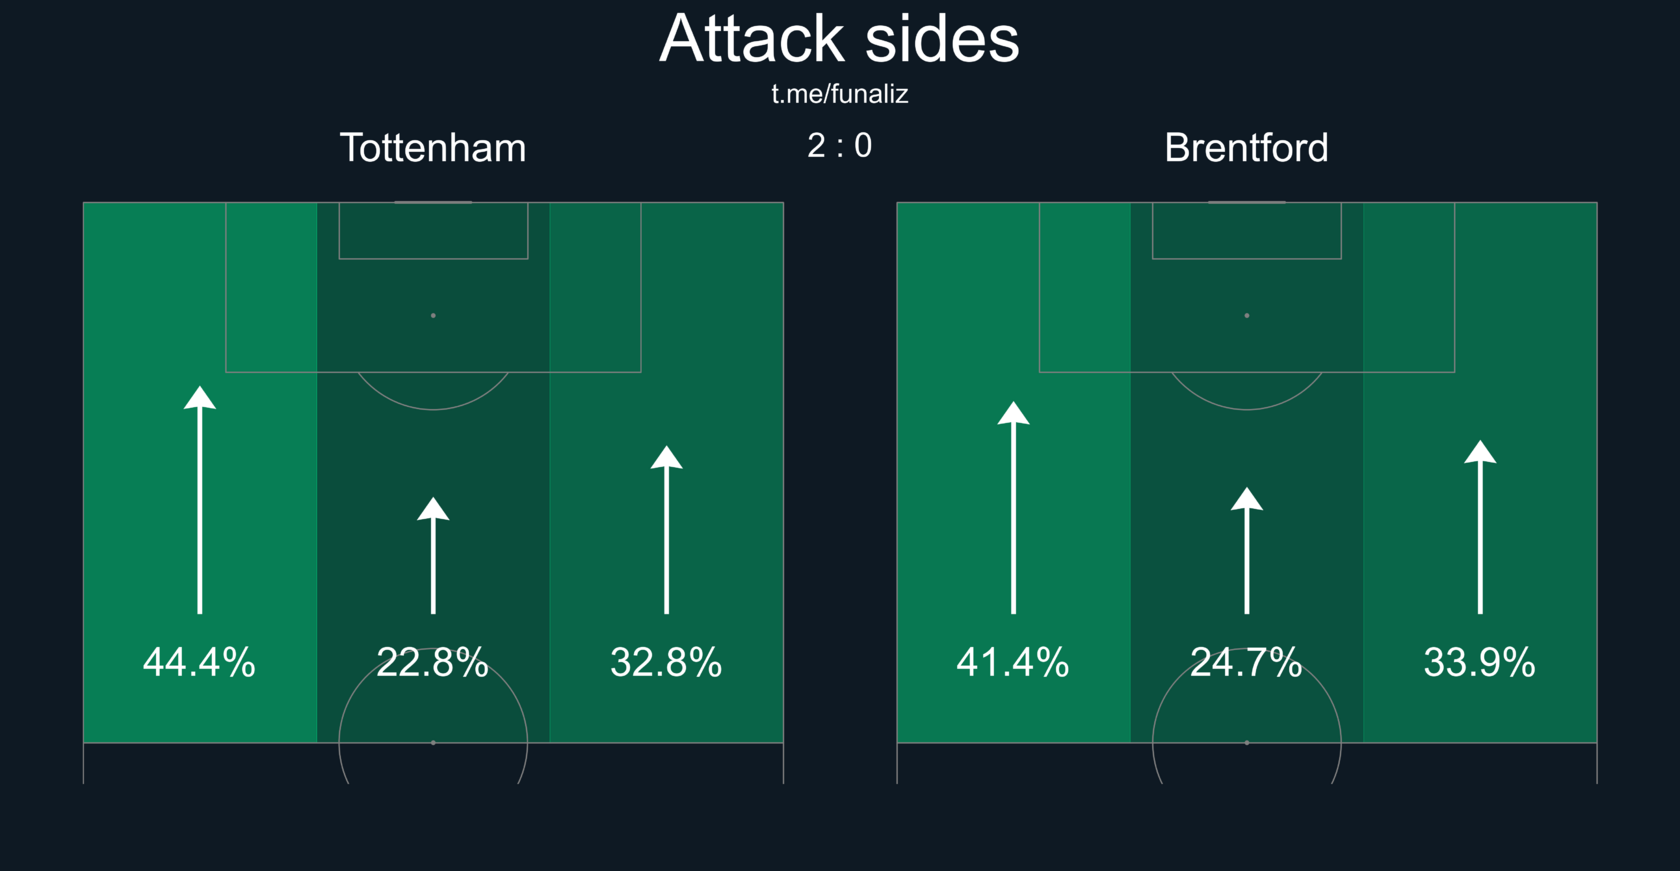Click Brentford's 24.7% central value
Viewport: 1680px width, 871px height.
1246,662
